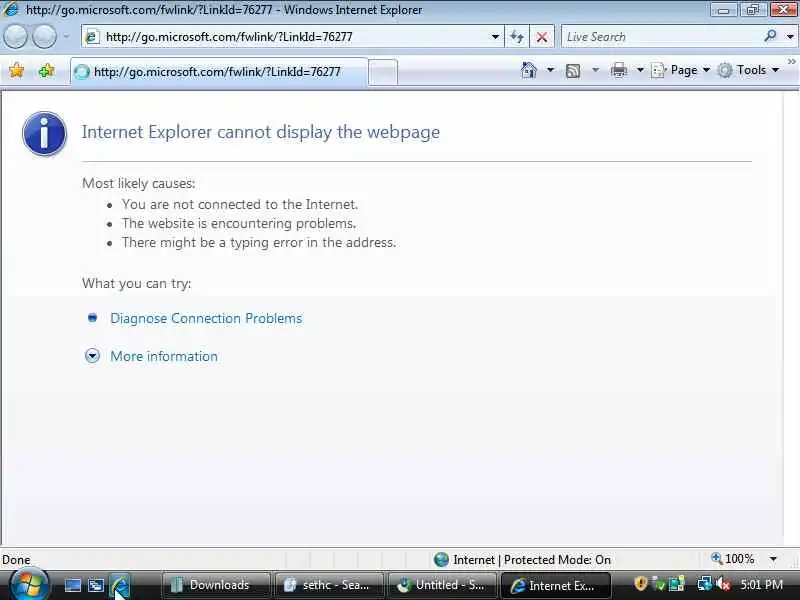This screenshot has height=600, width=800.
Task: Switch to Downloads taskbar window
Action: point(216,585)
